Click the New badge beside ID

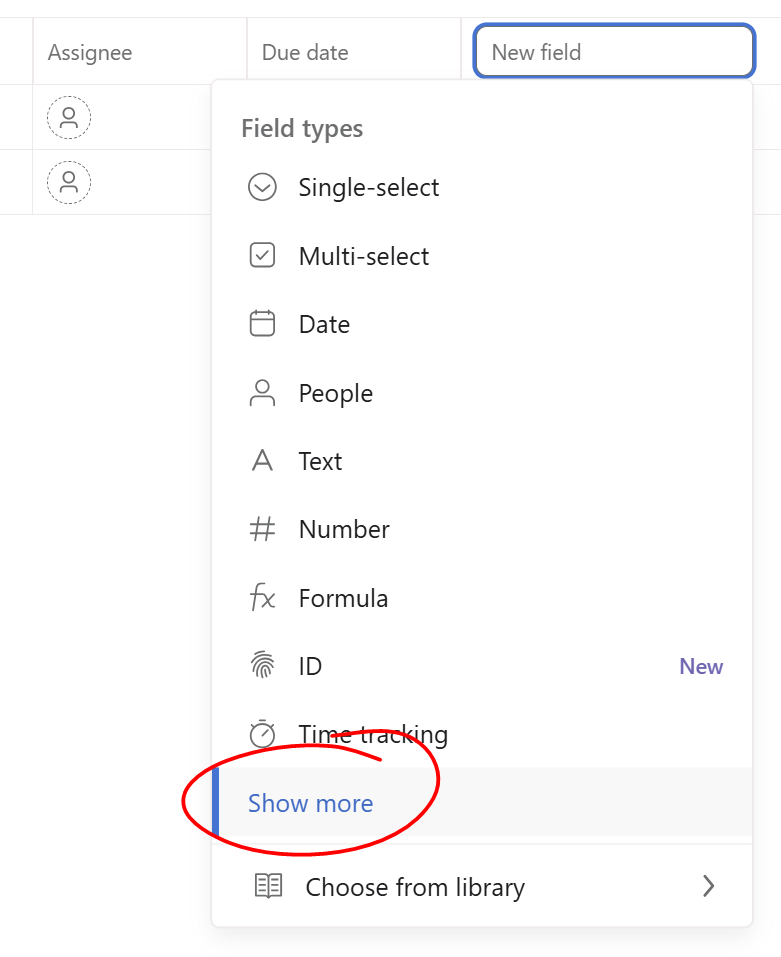click(x=701, y=666)
